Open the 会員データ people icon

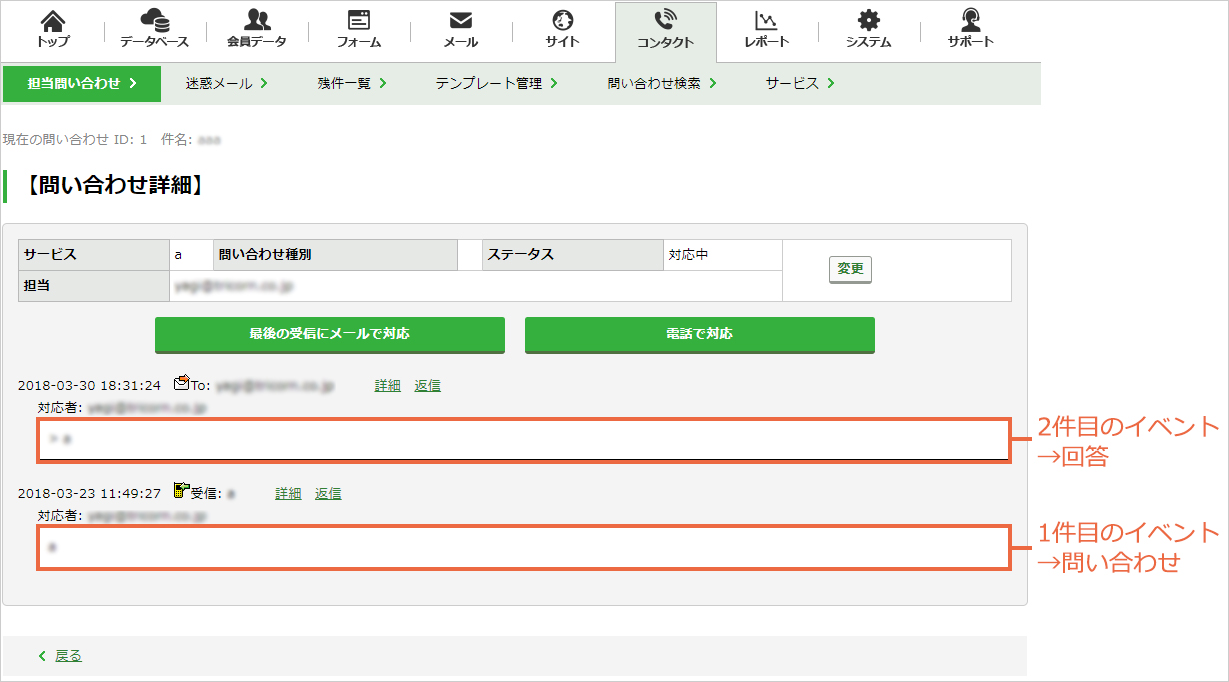pos(256,20)
